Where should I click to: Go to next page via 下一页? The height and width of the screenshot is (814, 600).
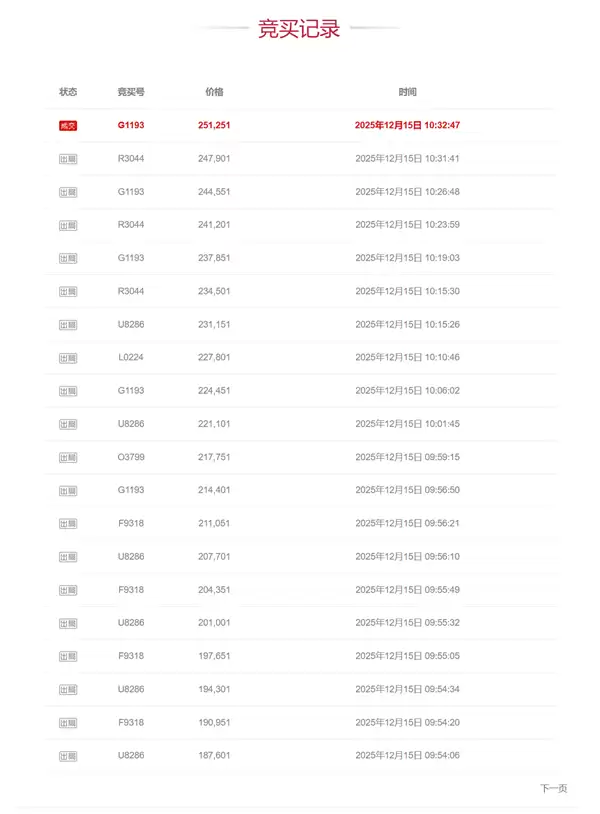coord(553,789)
